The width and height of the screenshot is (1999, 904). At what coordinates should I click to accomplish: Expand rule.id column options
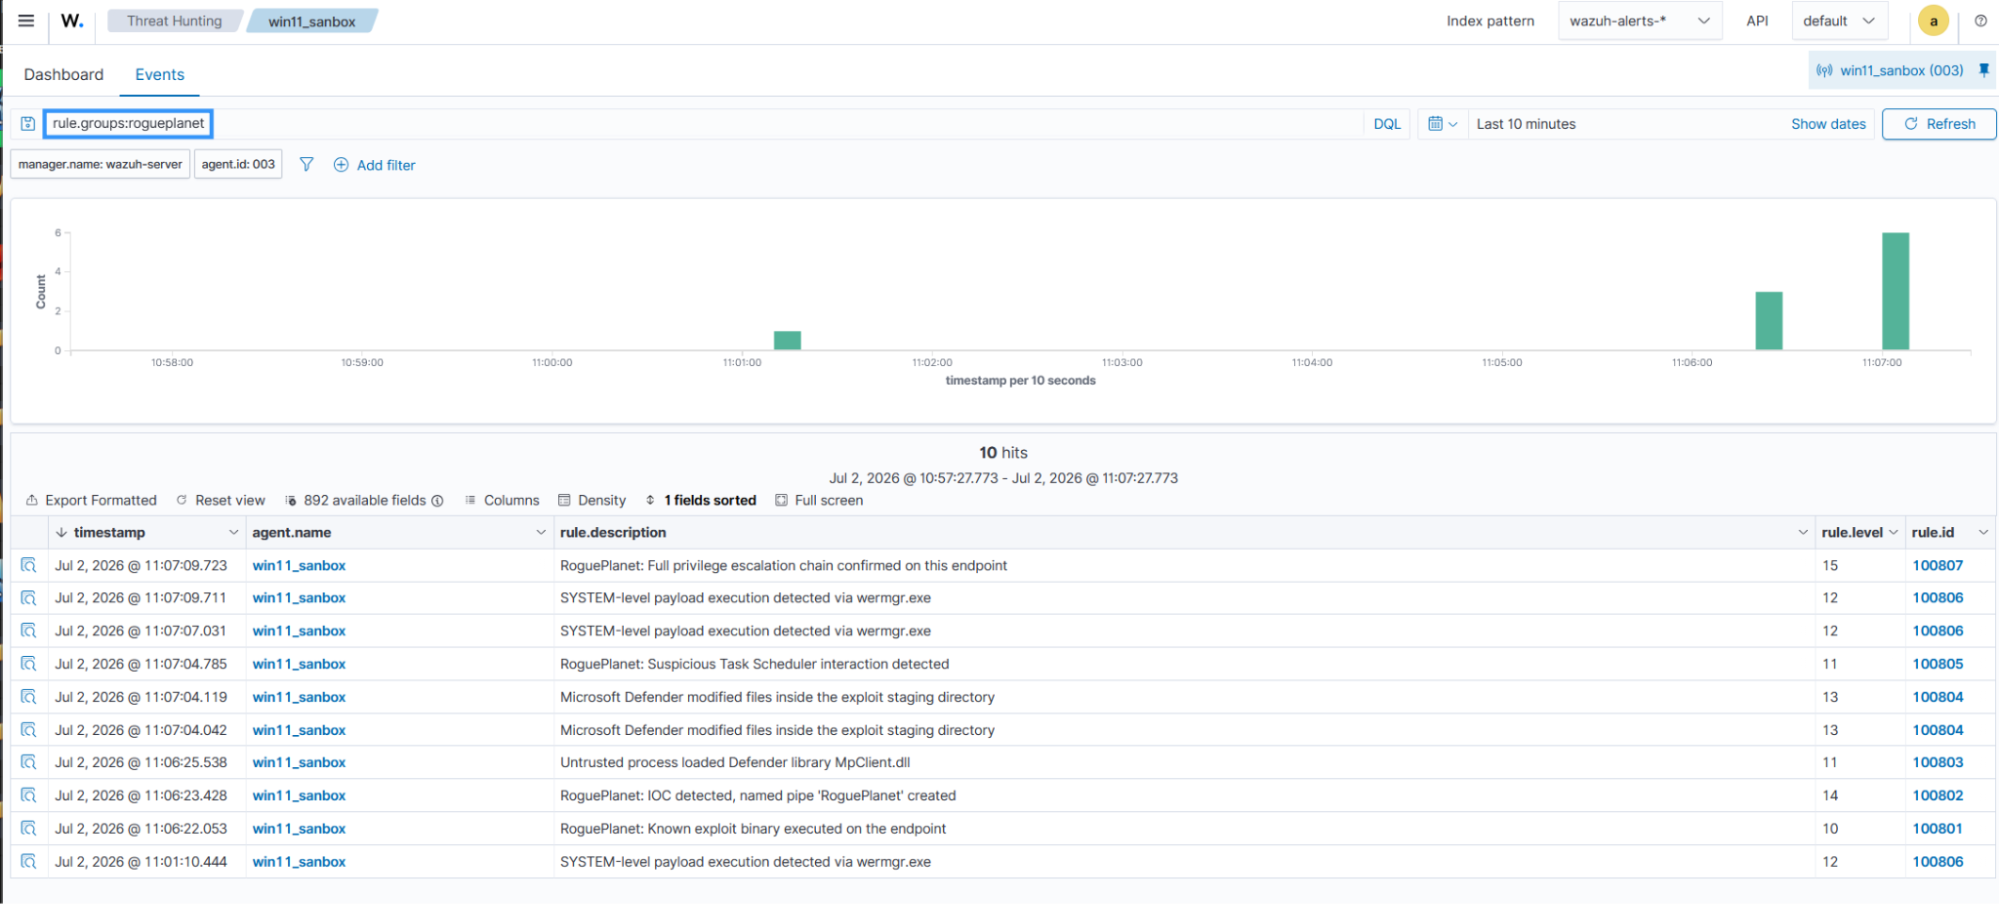pyautogui.click(x=1983, y=533)
